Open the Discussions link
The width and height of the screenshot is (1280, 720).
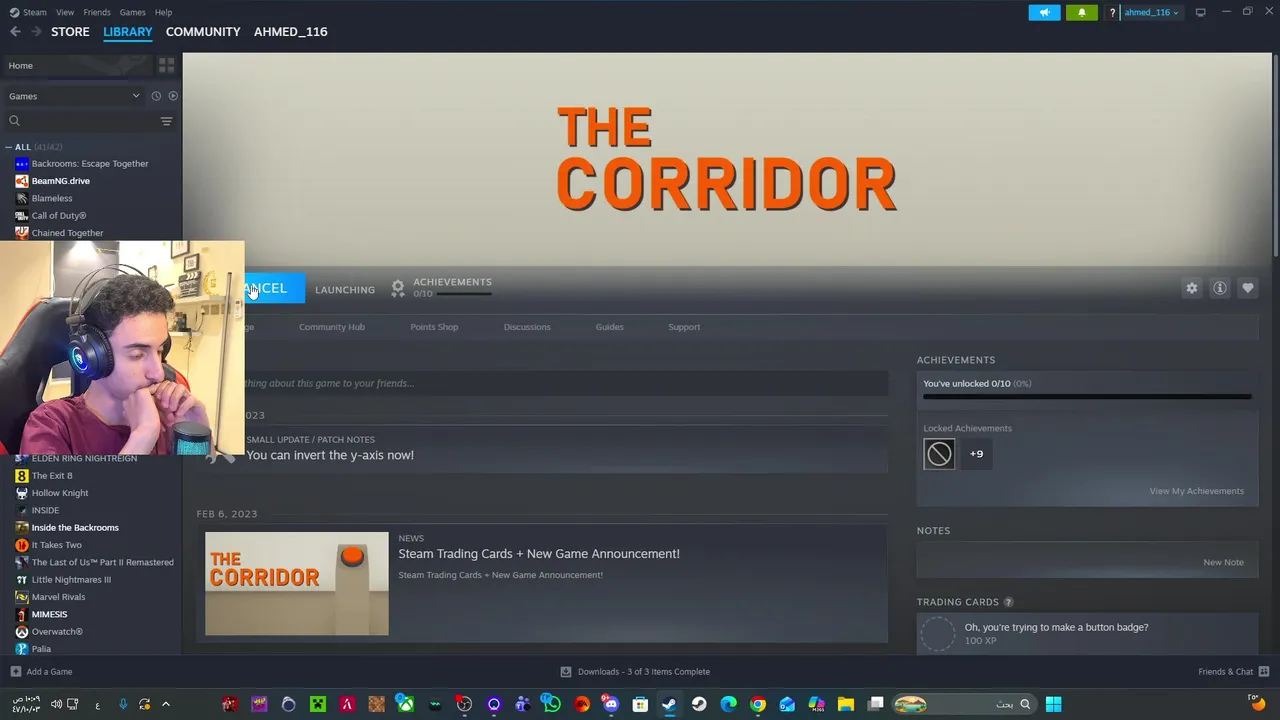(527, 327)
